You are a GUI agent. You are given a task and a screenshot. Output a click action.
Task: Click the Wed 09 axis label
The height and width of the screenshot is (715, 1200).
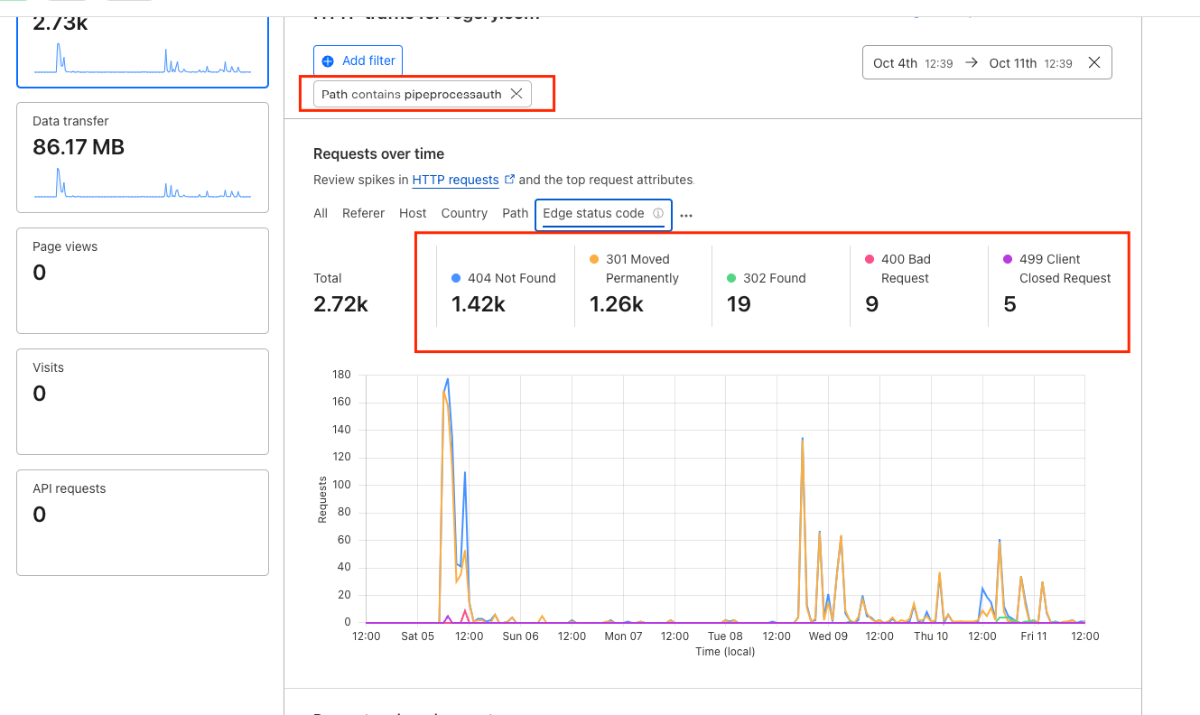click(828, 636)
